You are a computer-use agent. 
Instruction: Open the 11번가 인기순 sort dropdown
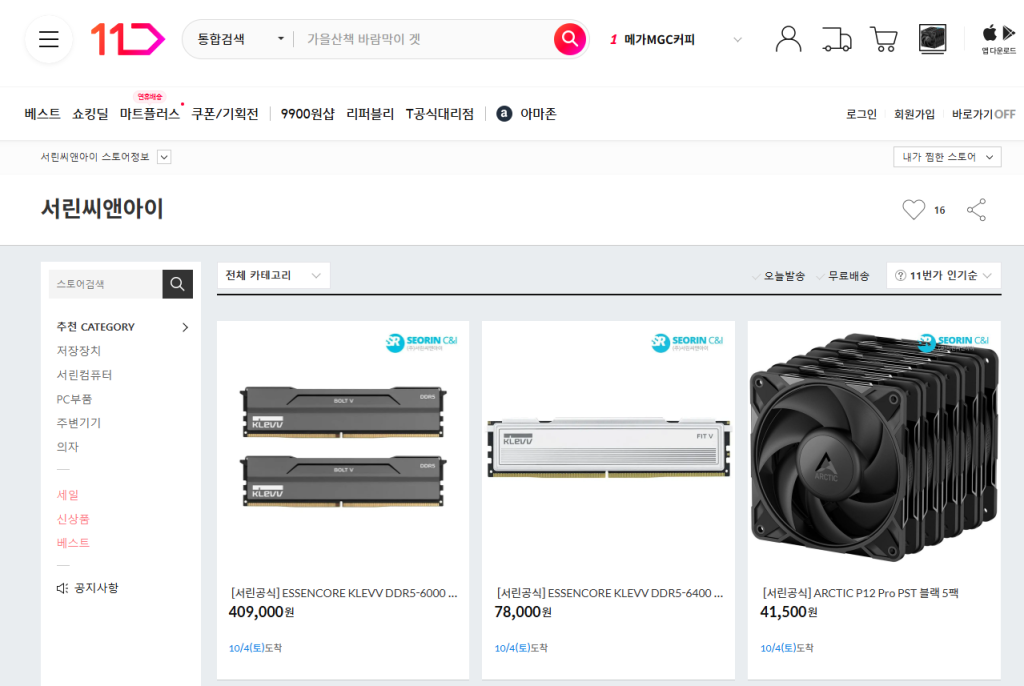coord(943,276)
